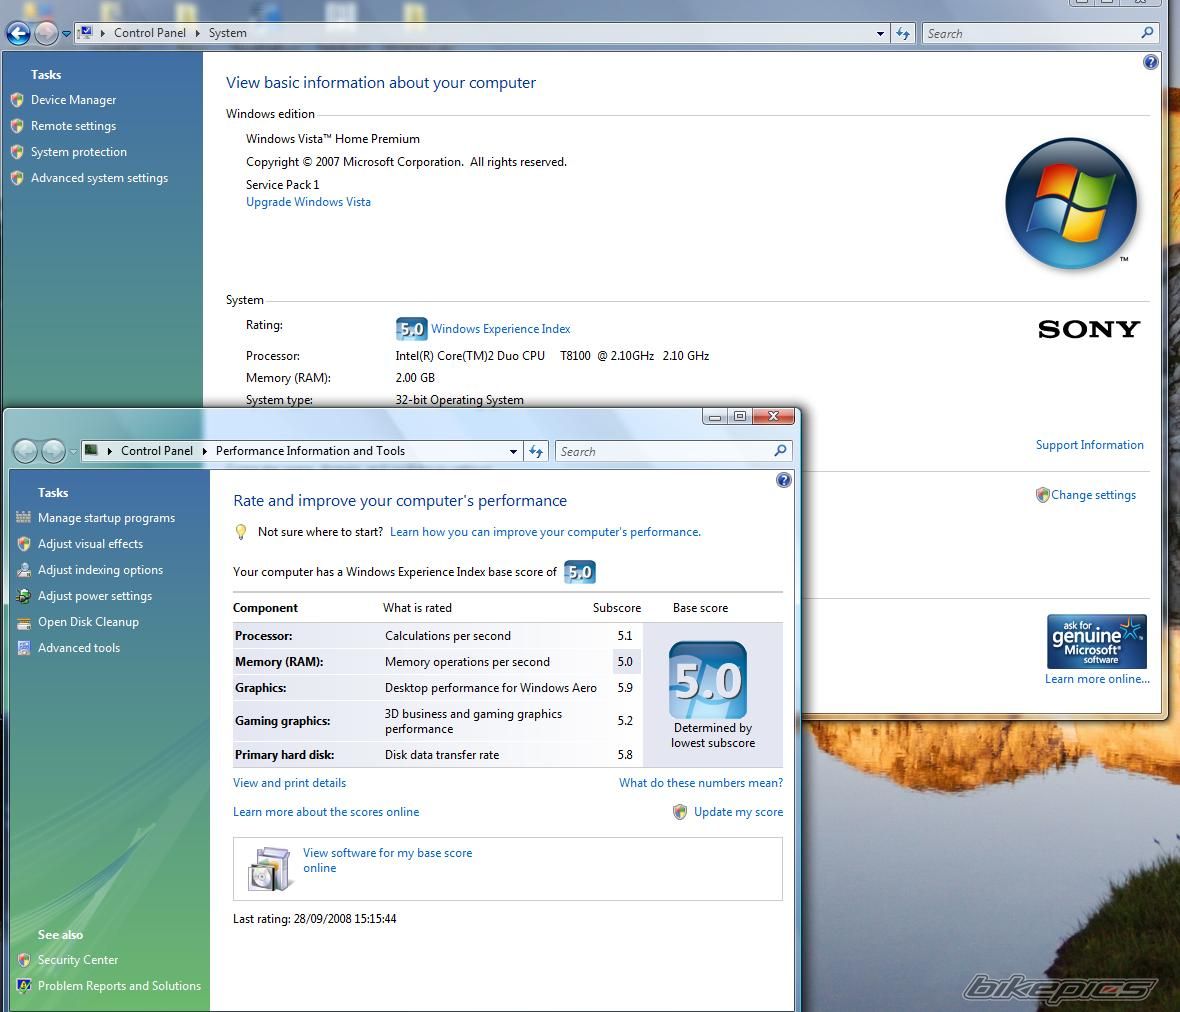1180x1012 pixels.
Task: Click Advanced tools icon
Action: 23,647
